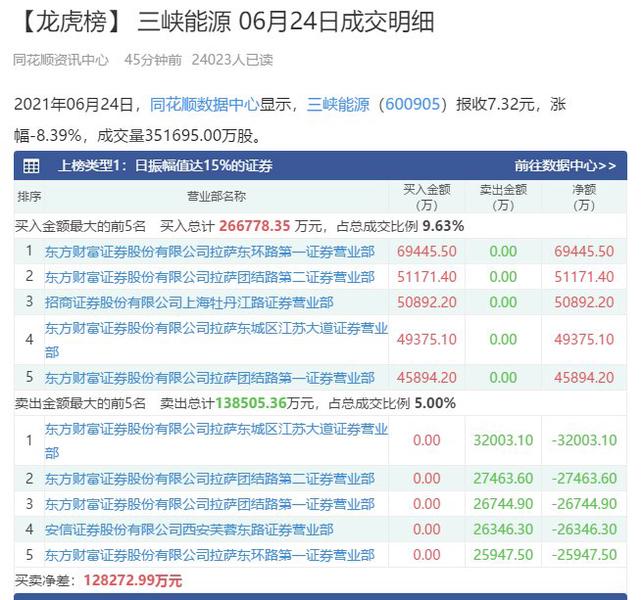Click sell amount 26744.90 in 卖出金额 column

click(503, 504)
